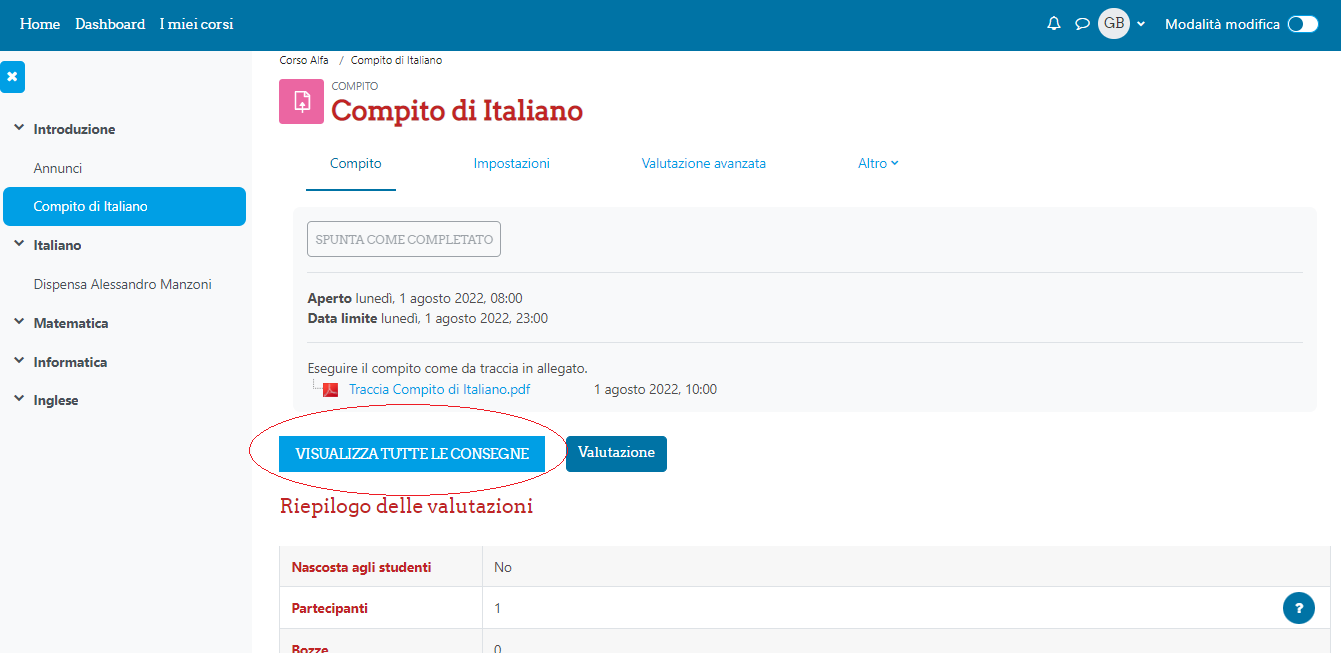The image size is (1341, 653).
Task: Switch to the Impostazioni tab
Action: tap(511, 163)
